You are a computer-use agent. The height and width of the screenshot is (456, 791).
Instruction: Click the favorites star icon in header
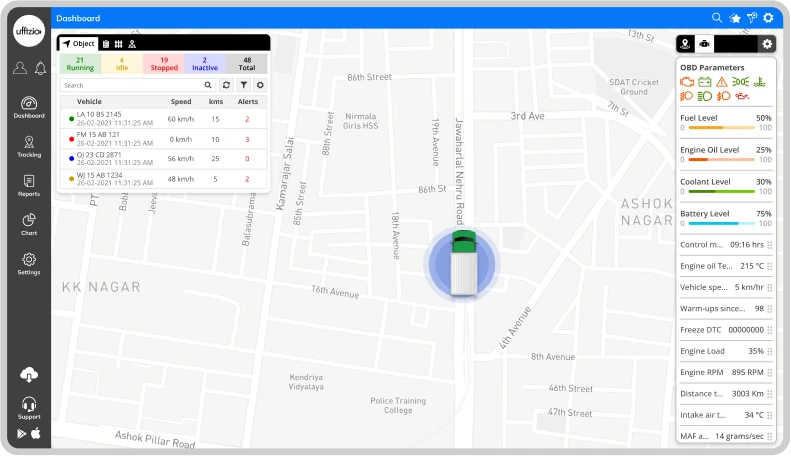coord(735,18)
